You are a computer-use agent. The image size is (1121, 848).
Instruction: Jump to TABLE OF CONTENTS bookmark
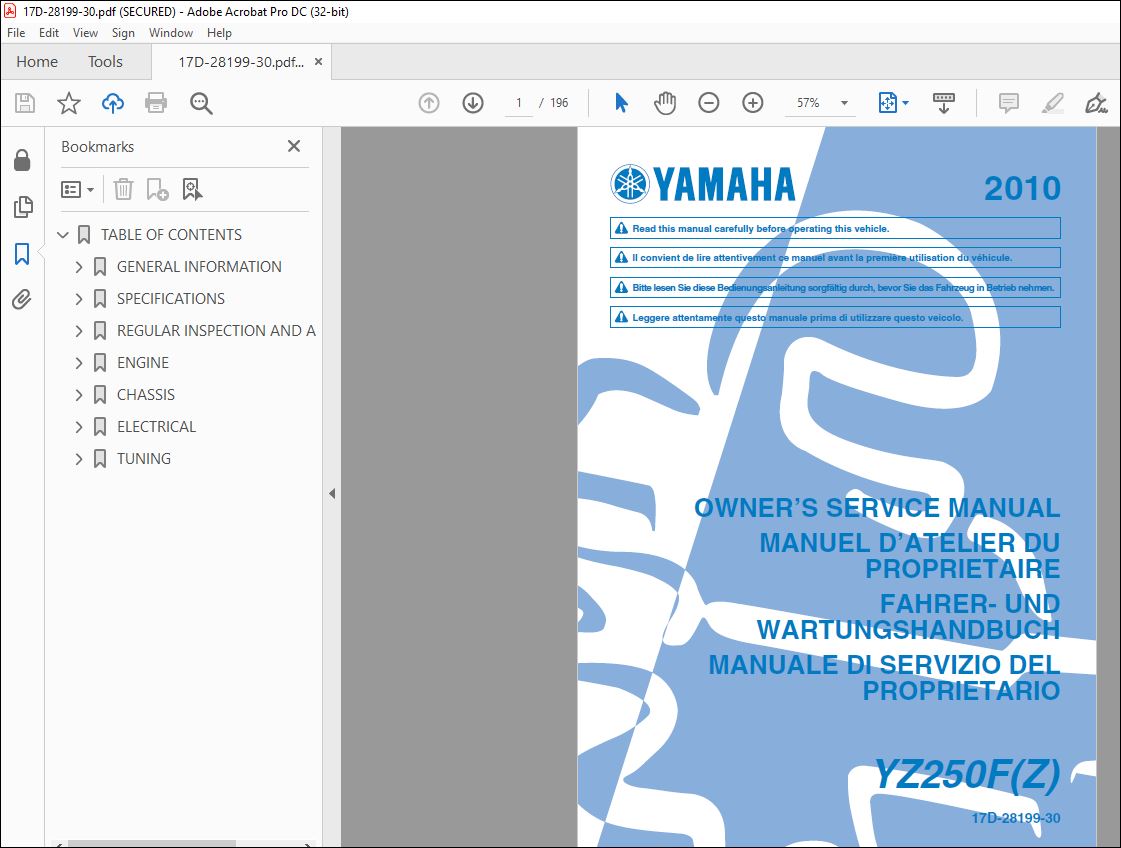pos(171,235)
